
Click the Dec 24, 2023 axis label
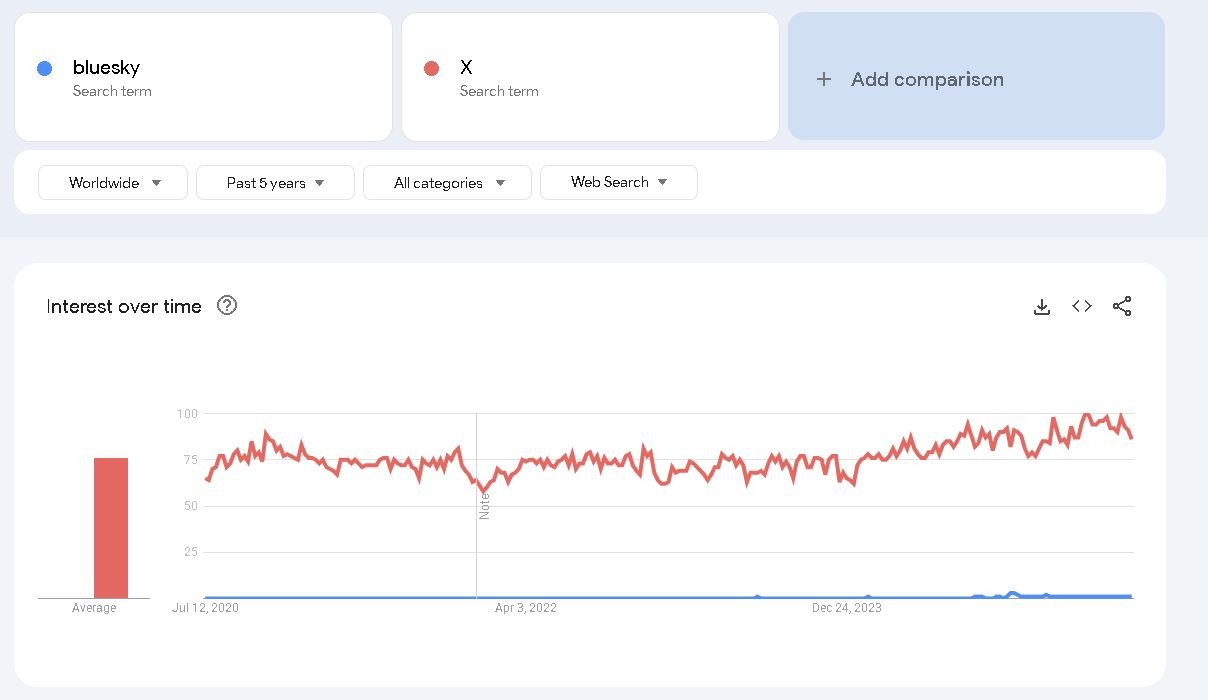click(847, 607)
